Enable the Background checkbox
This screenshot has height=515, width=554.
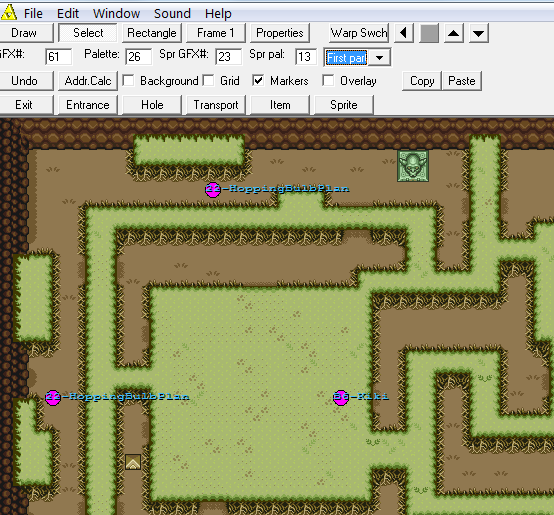tap(128, 81)
